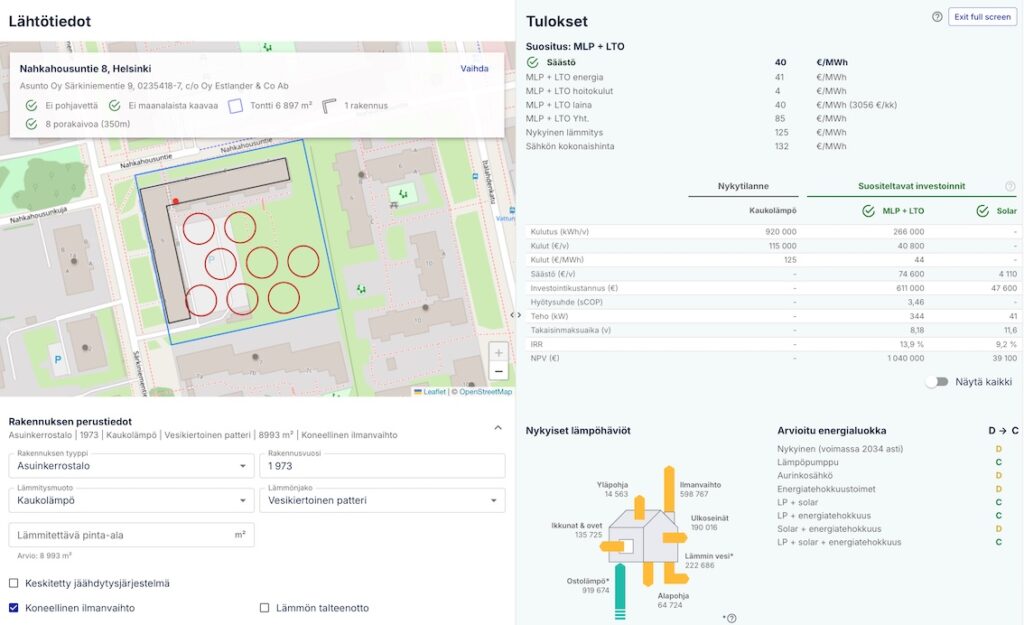Click help icon next to Suositeltavat investoinnit
The height and width of the screenshot is (625, 1024).
[1009, 187]
